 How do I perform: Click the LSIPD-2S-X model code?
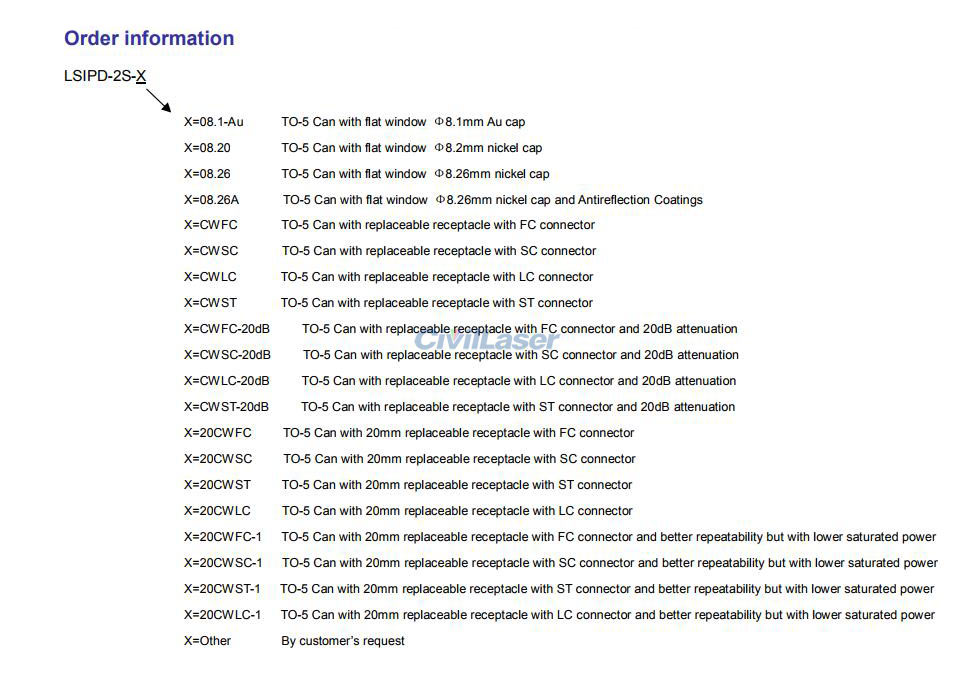[105, 76]
